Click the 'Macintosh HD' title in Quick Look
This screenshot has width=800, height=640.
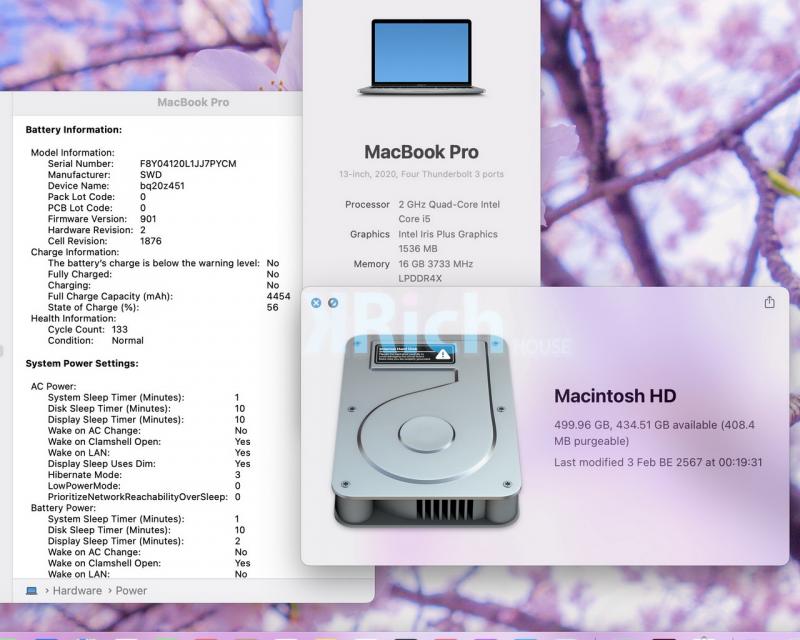click(615, 396)
